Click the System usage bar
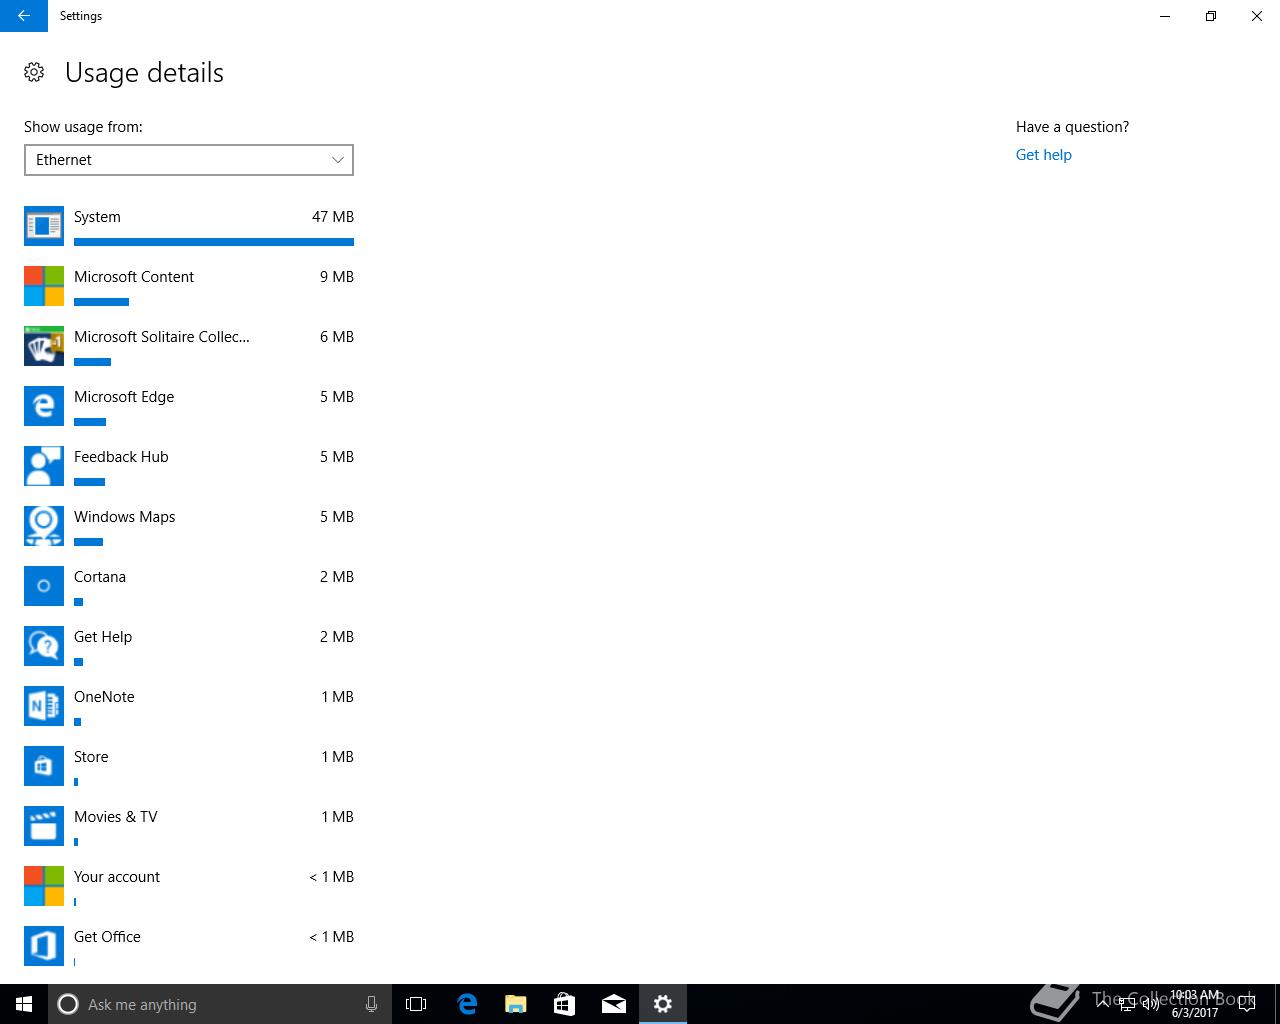The width and height of the screenshot is (1280, 1024). pos(214,241)
